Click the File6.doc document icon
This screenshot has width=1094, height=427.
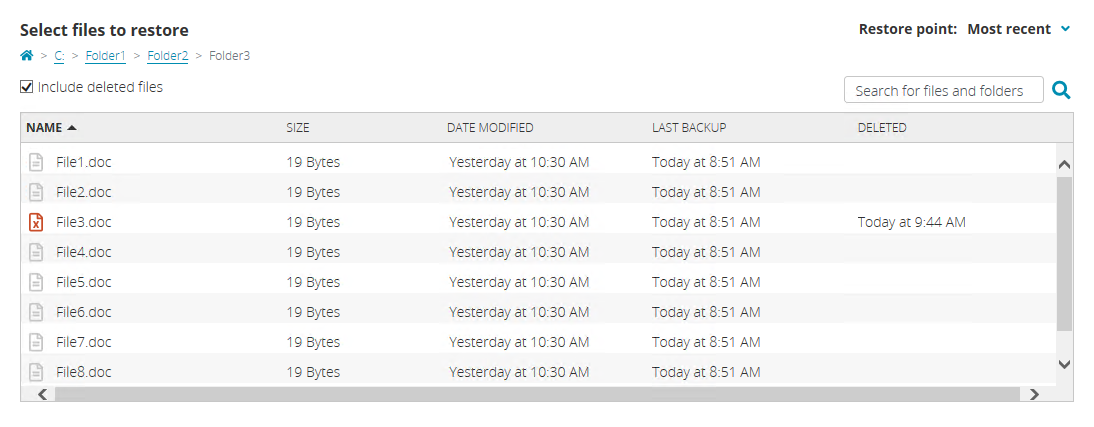coord(36,312)
